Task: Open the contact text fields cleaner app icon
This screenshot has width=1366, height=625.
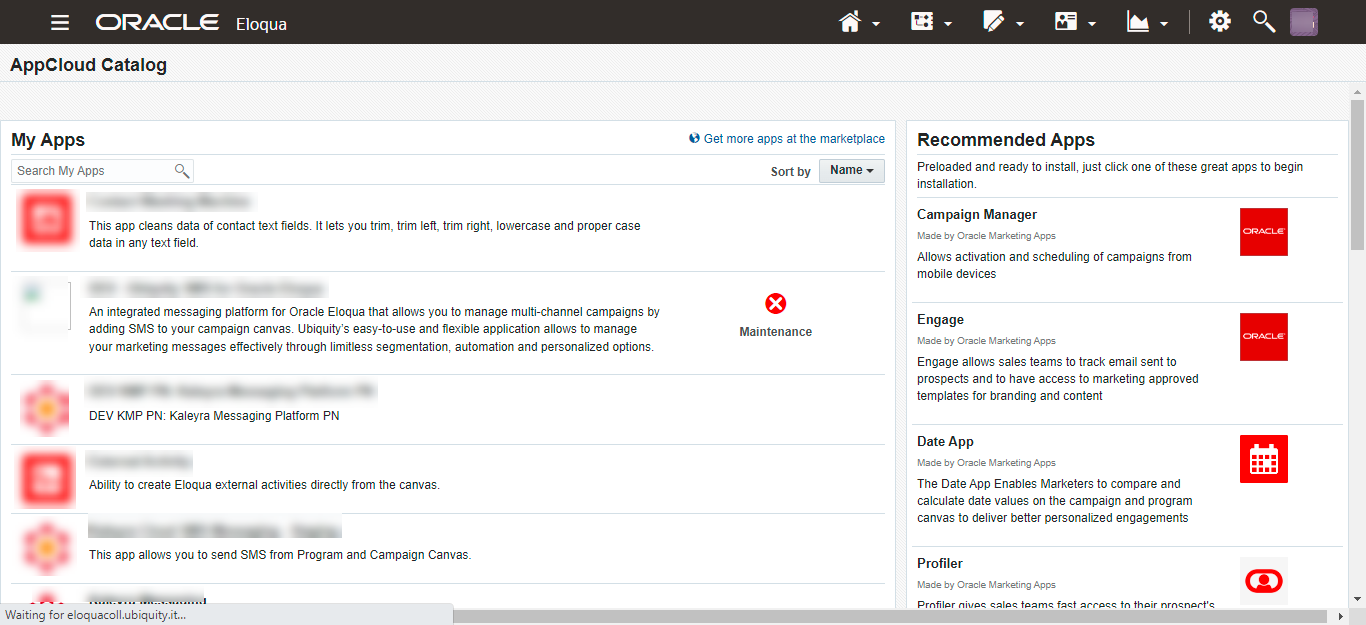Action: pos(47,221)
